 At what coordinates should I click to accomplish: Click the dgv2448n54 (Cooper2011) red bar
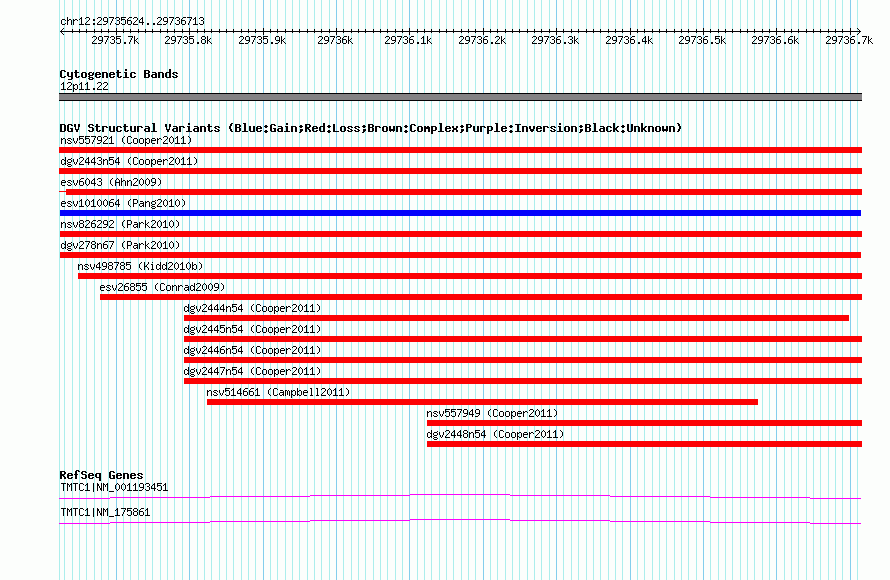[644, 444]
